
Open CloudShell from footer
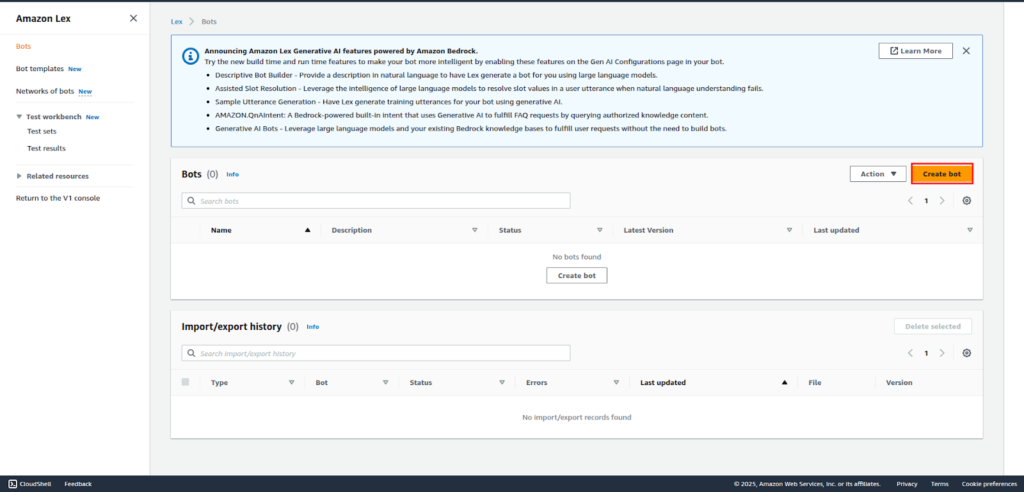pyautogui.click(x=30, y=484)
